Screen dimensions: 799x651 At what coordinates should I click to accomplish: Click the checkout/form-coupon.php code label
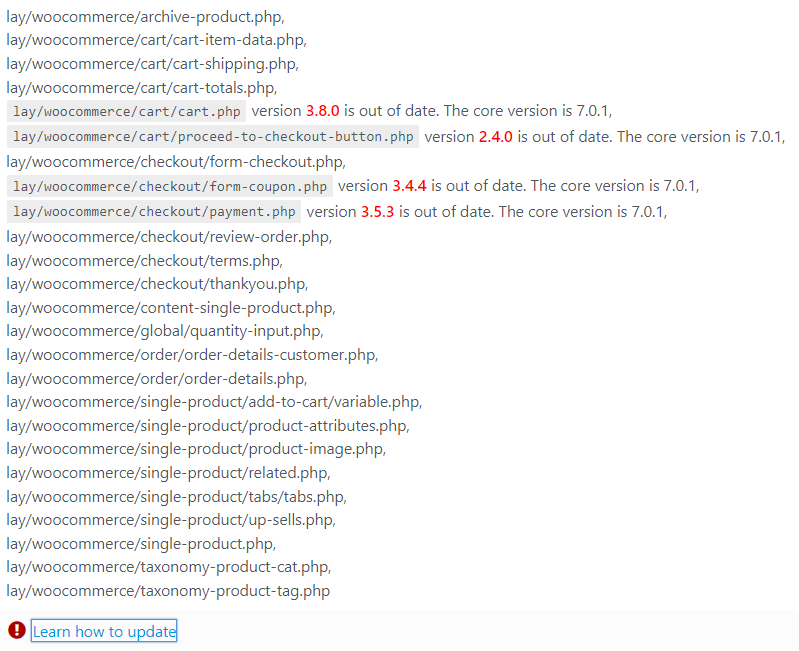170,186
